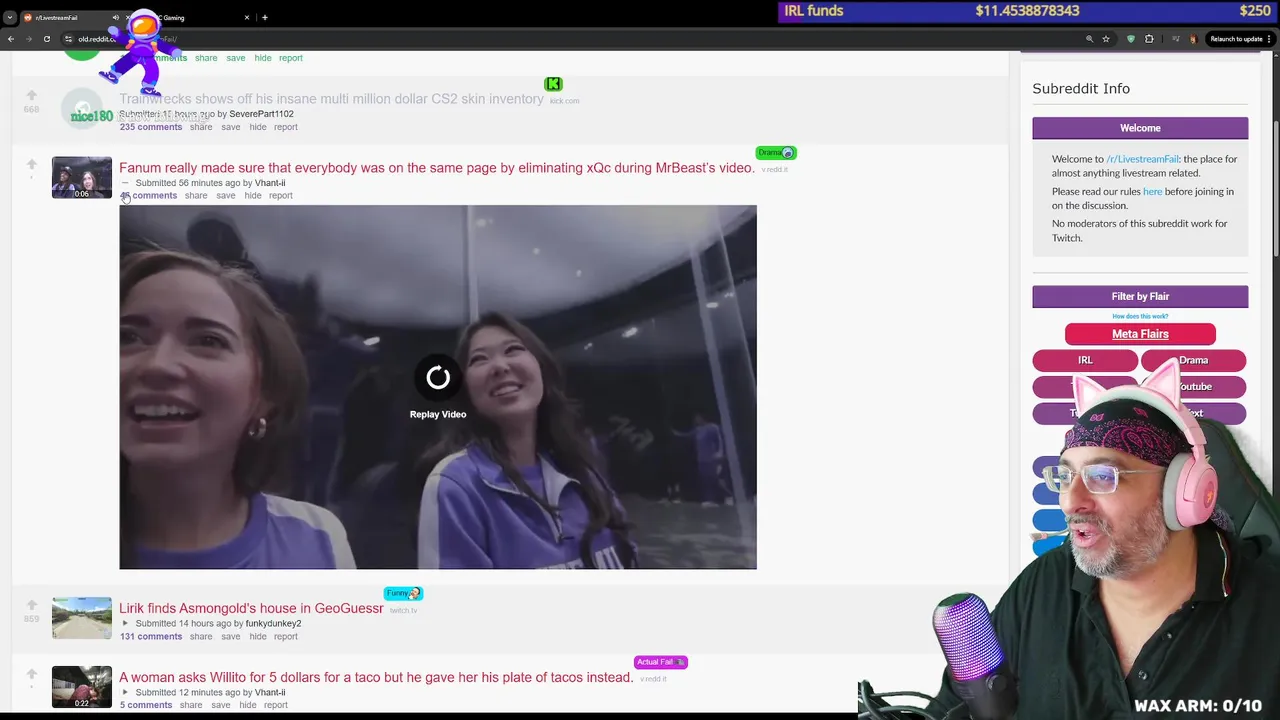Viewport: 1280px width, 720px height.
Task: Share the Fanum xQc post
Action: point(196,196)
